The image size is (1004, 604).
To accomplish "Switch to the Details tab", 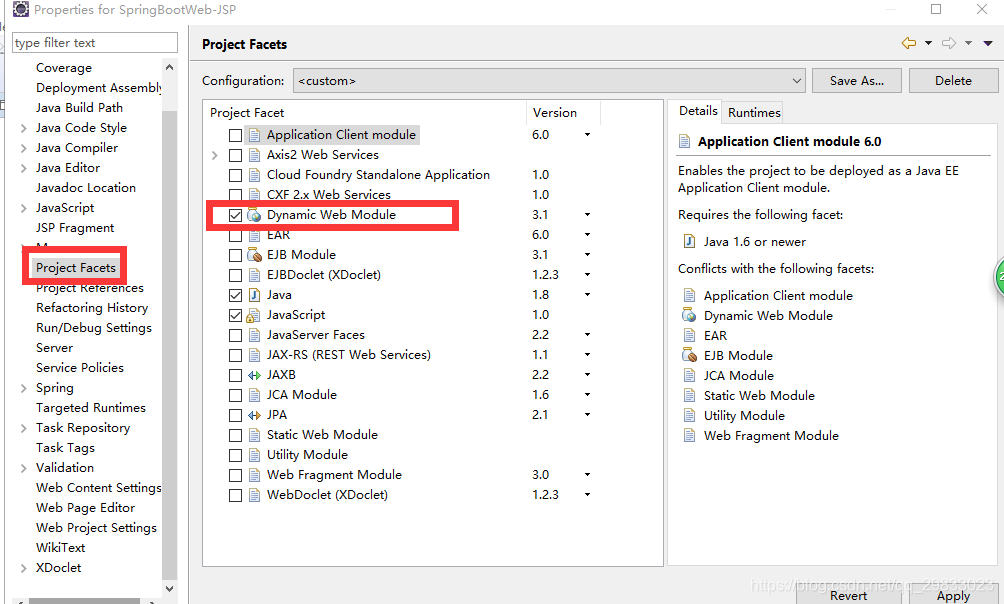I will pyautogui.click(x=697, y=111).
